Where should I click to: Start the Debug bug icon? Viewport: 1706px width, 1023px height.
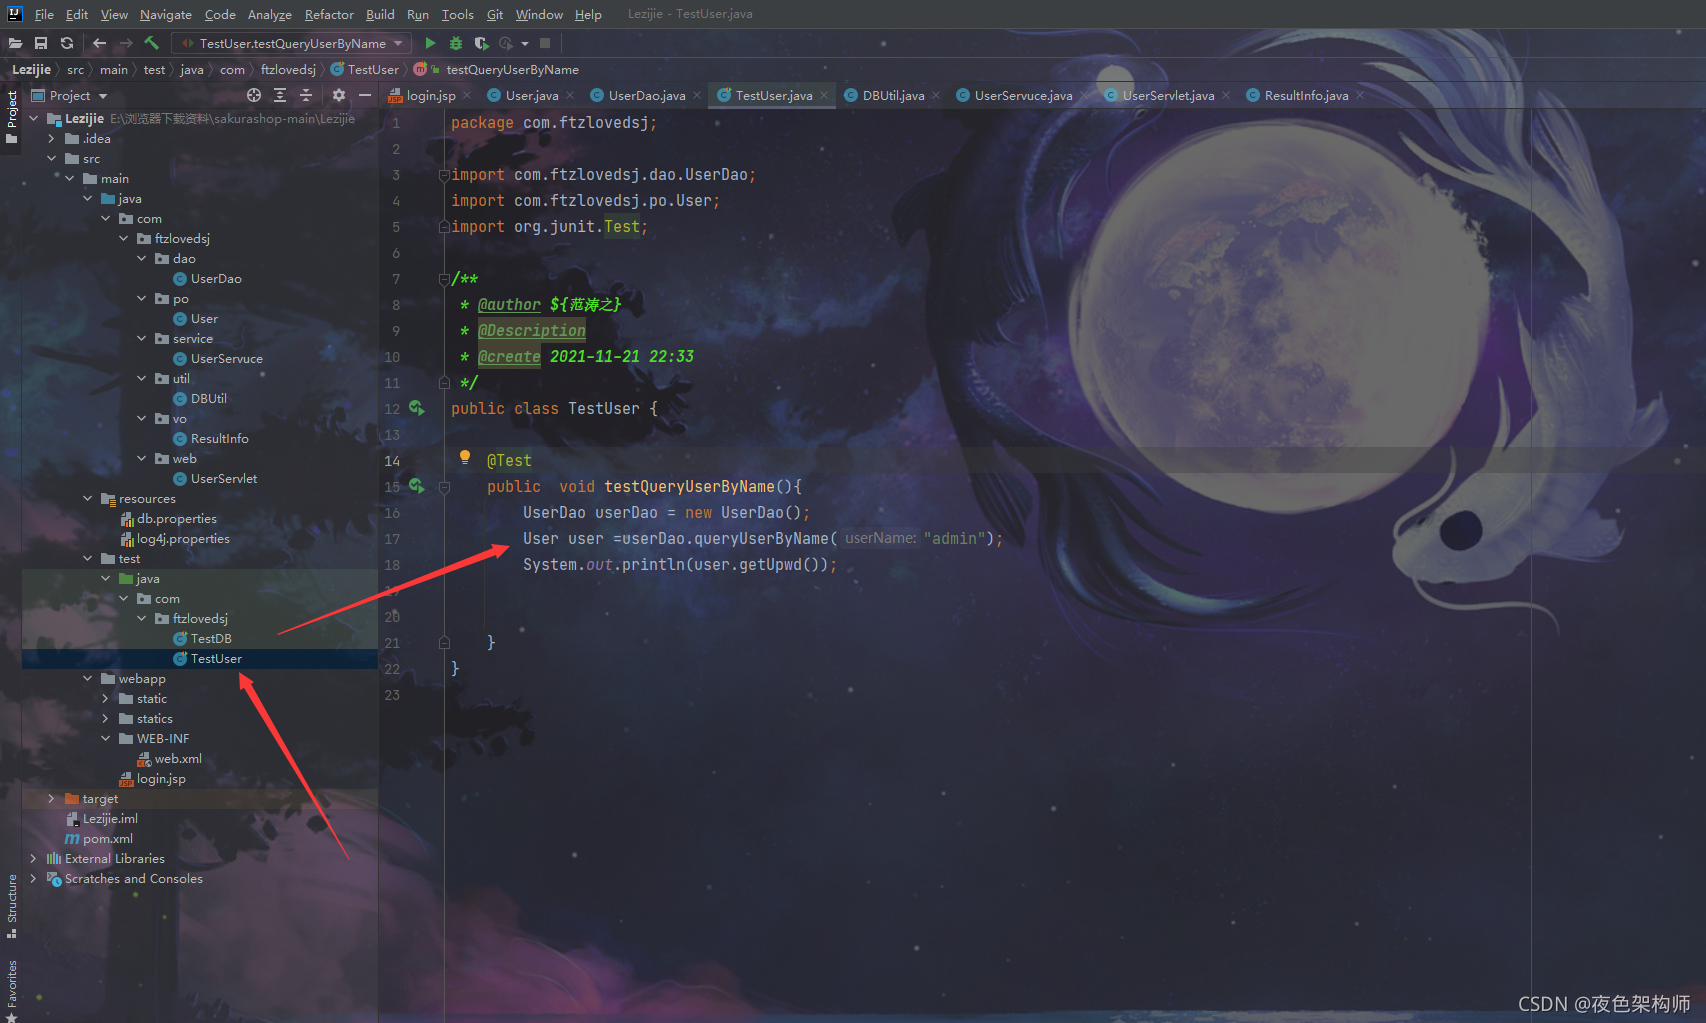(456, 43)
